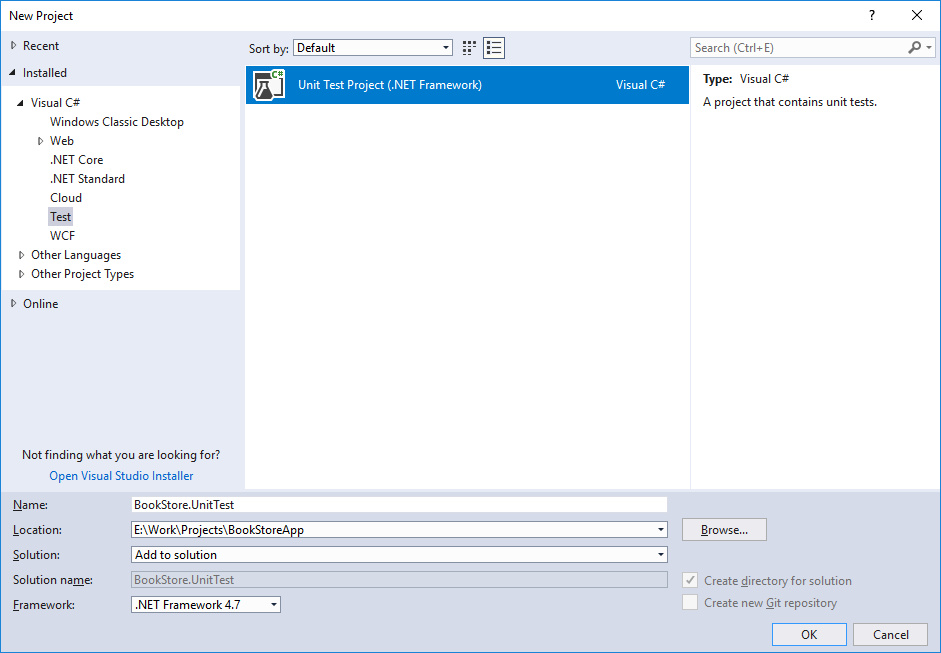Select the Cloud category

pos(66,198)
